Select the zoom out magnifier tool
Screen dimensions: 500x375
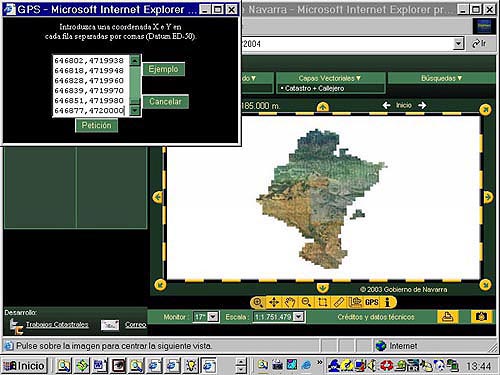coord(306,302)
